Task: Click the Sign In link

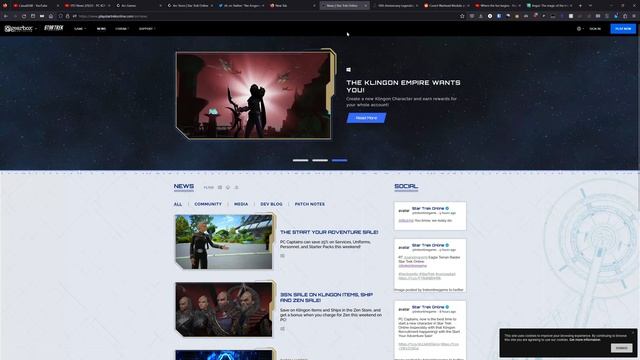Action: point(595,29)
